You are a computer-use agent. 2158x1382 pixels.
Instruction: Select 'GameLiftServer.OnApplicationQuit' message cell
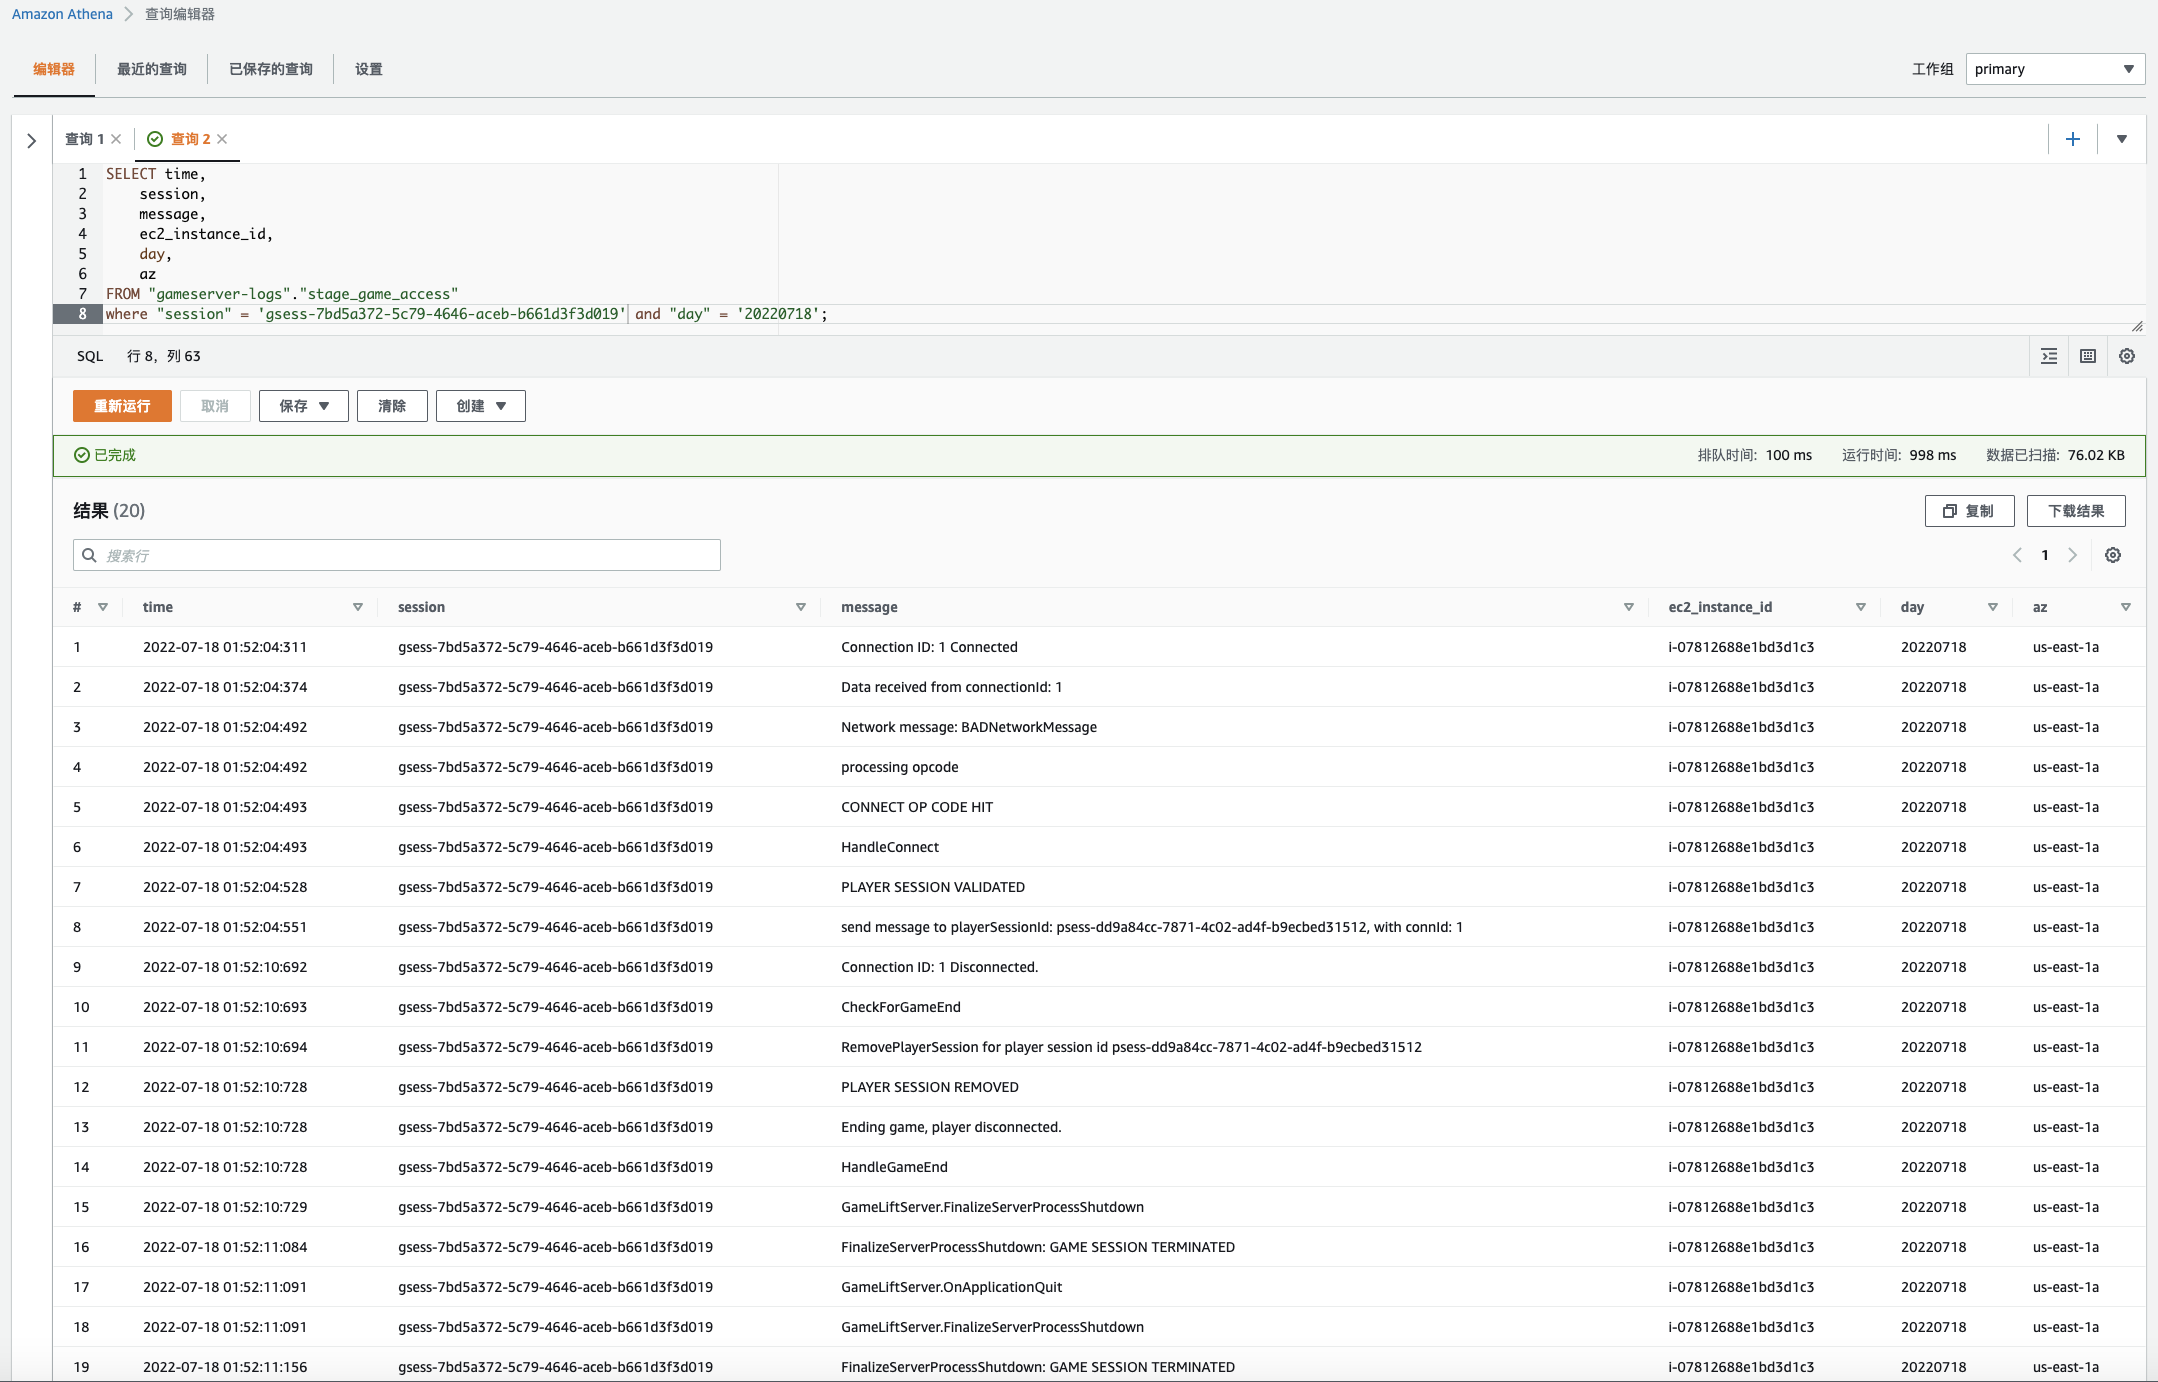point(951,1287)
